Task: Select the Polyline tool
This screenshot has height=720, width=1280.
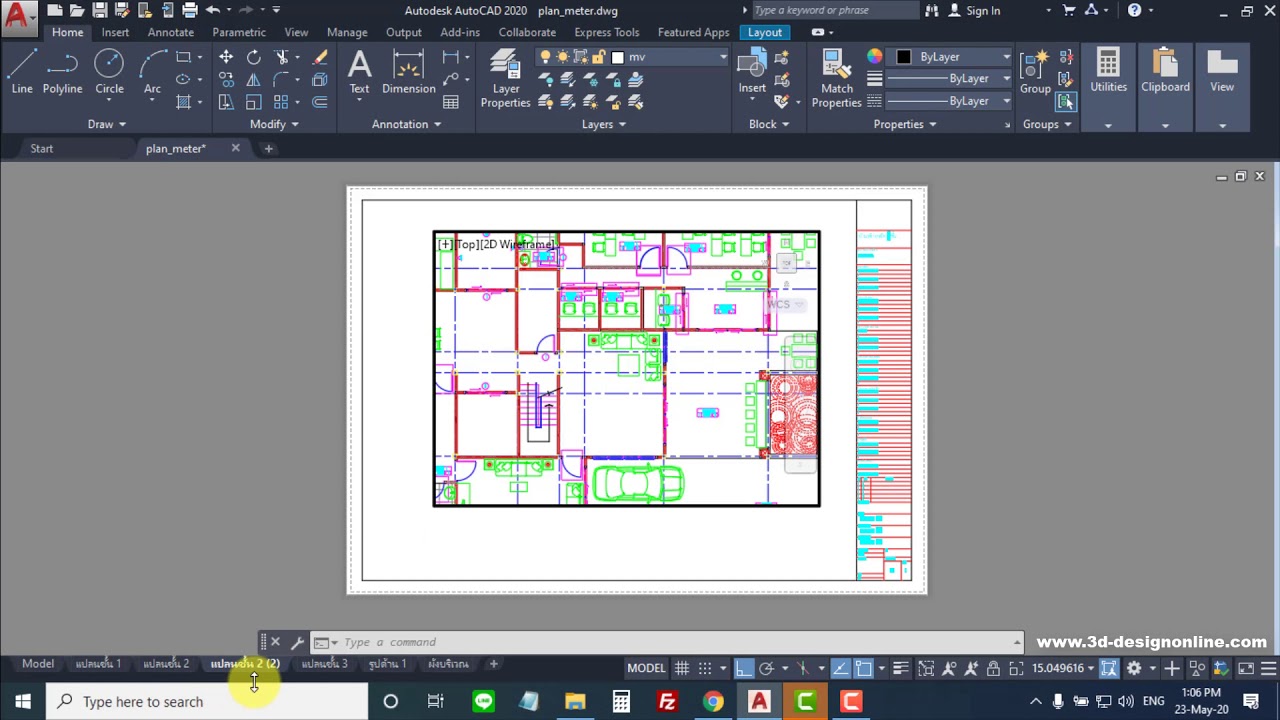Action: coord(62,72)
